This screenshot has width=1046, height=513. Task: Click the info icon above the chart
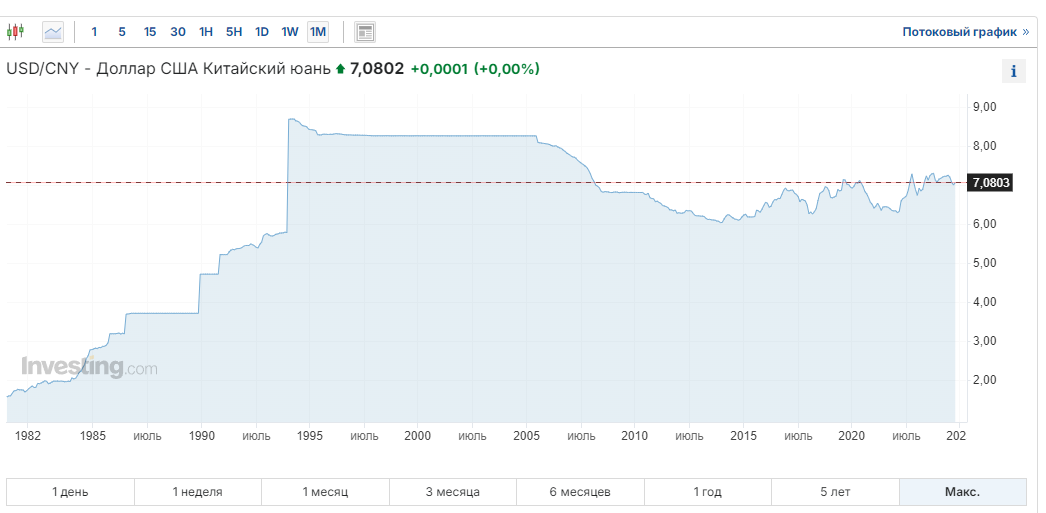pyautogui.click(x=1014, y=71)
